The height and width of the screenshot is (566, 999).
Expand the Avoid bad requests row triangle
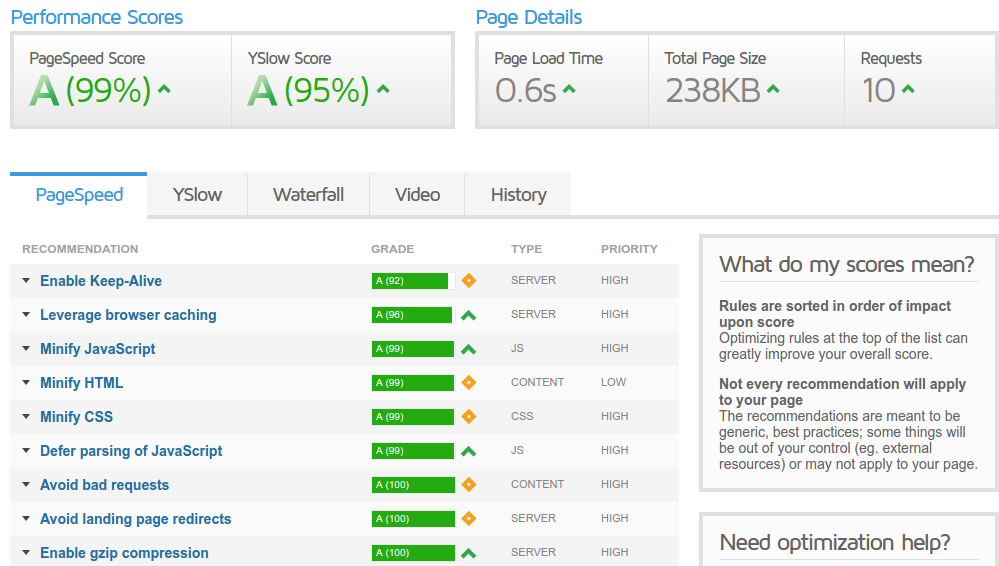[26, 484]
